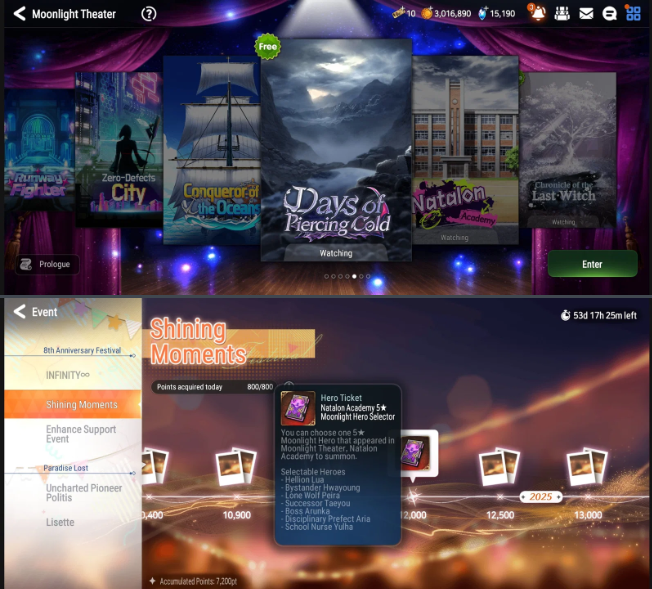This screenshot has height=589, width=652.
Task: Select the Natalon Academy poster
Action: (465, 150)
